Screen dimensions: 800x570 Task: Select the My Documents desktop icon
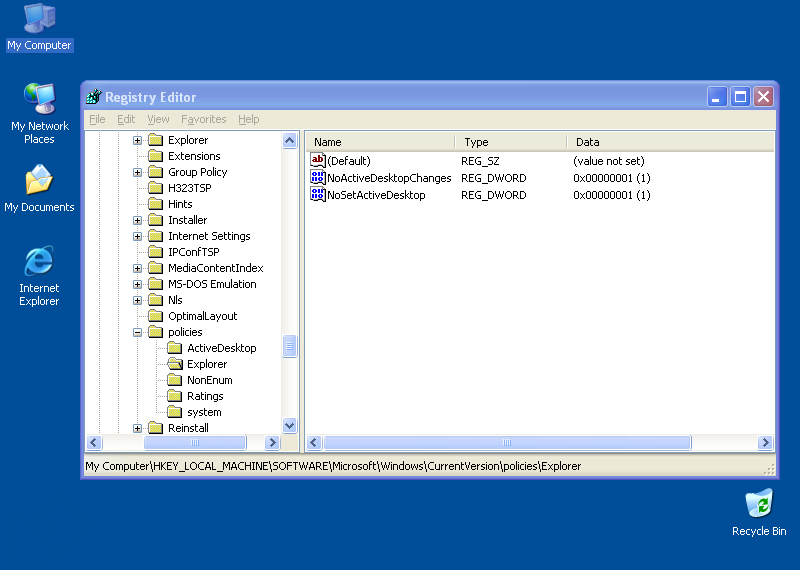(39, 188)
